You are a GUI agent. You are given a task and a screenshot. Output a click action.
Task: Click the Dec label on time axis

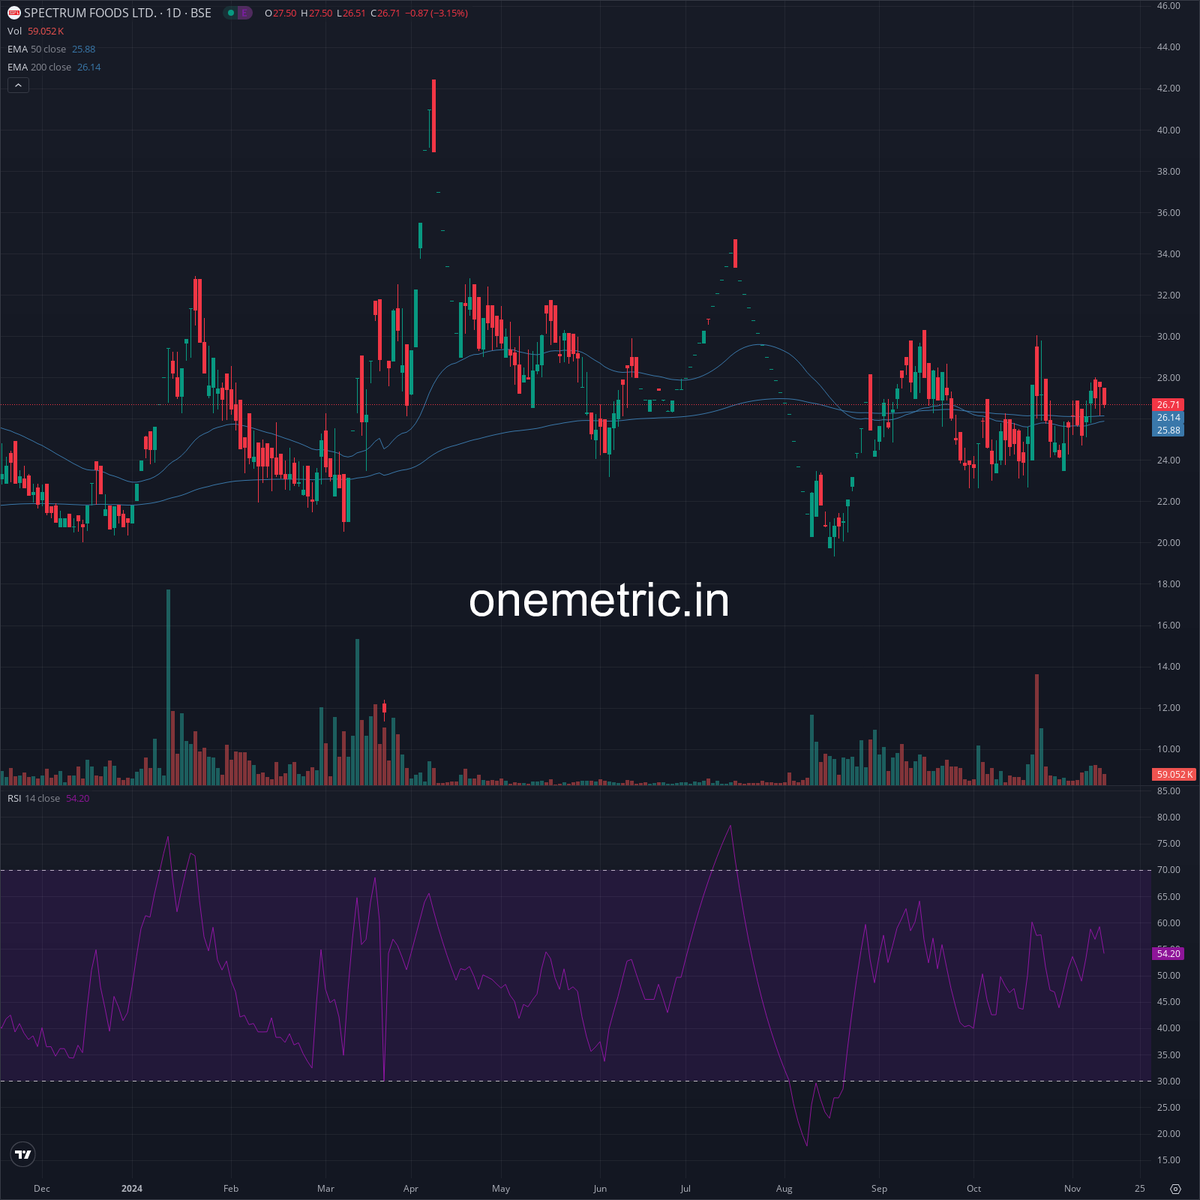tap(42, 1188)
